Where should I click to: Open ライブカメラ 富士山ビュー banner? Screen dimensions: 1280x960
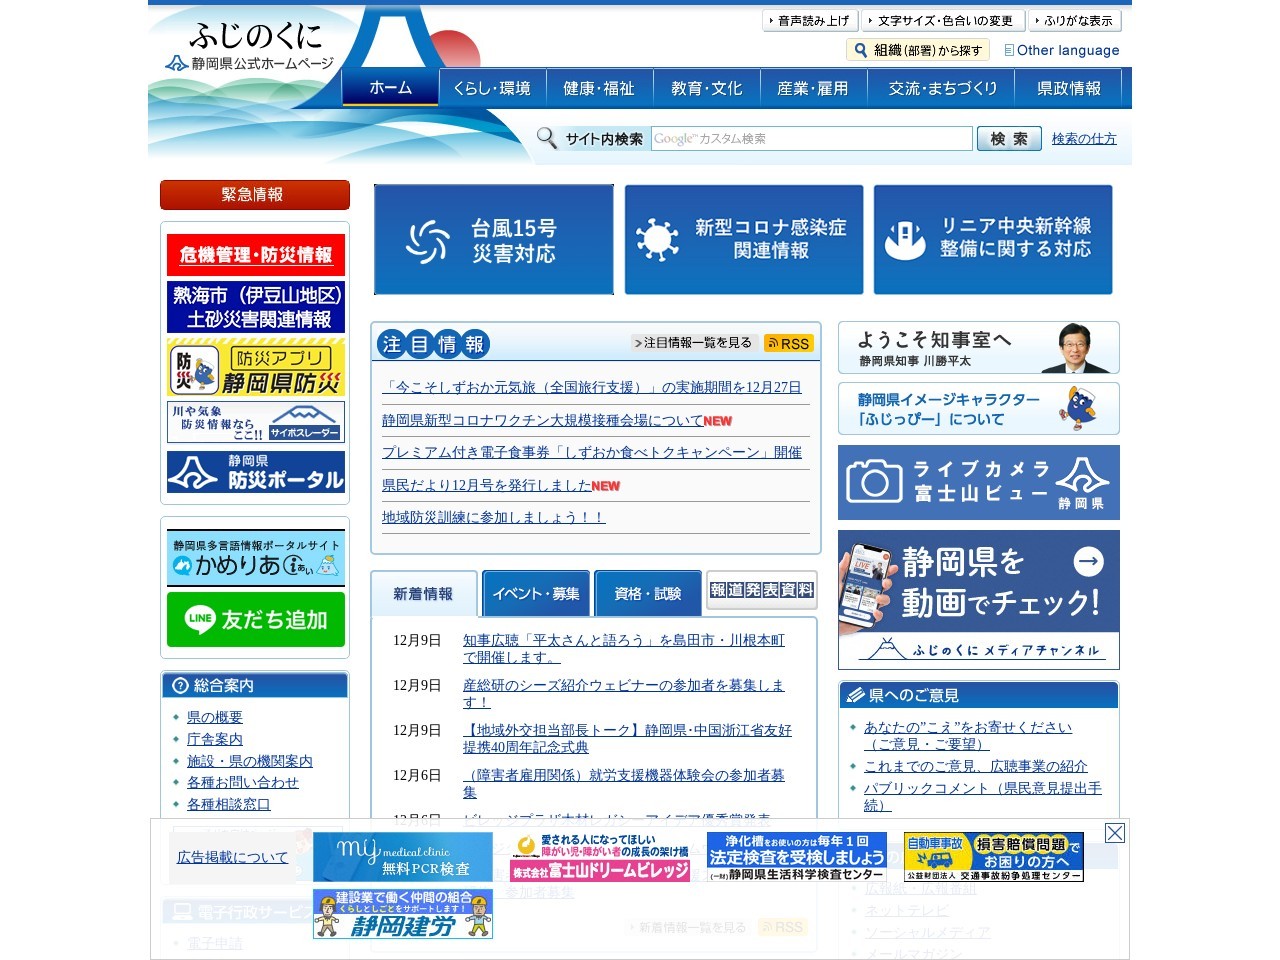(x=979, y=483)
